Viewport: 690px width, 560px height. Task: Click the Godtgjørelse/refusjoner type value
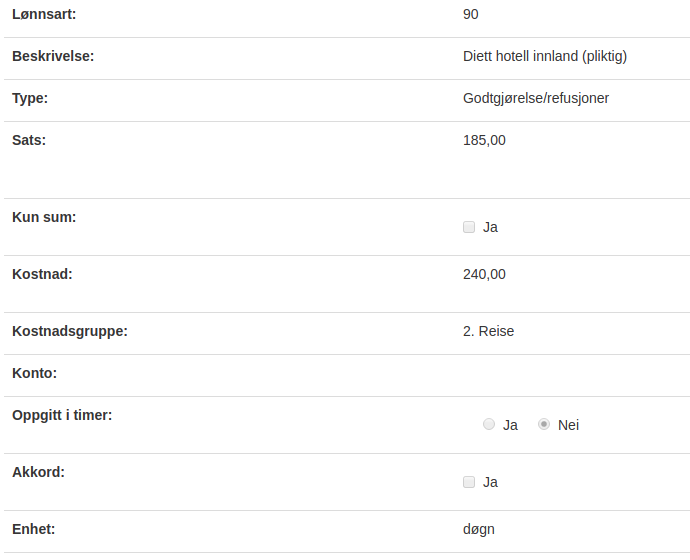coord(536,98)
